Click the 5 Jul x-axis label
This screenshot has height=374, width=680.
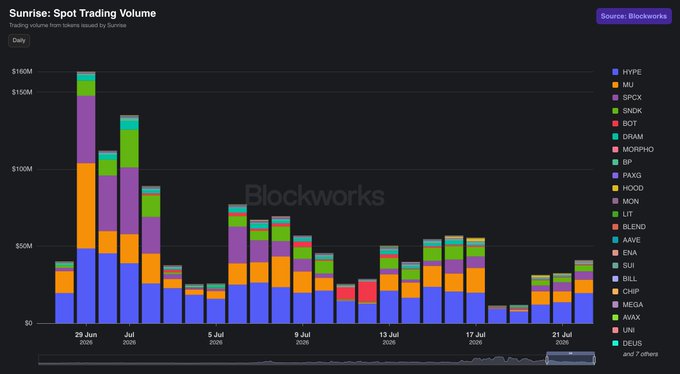[216, 338]
